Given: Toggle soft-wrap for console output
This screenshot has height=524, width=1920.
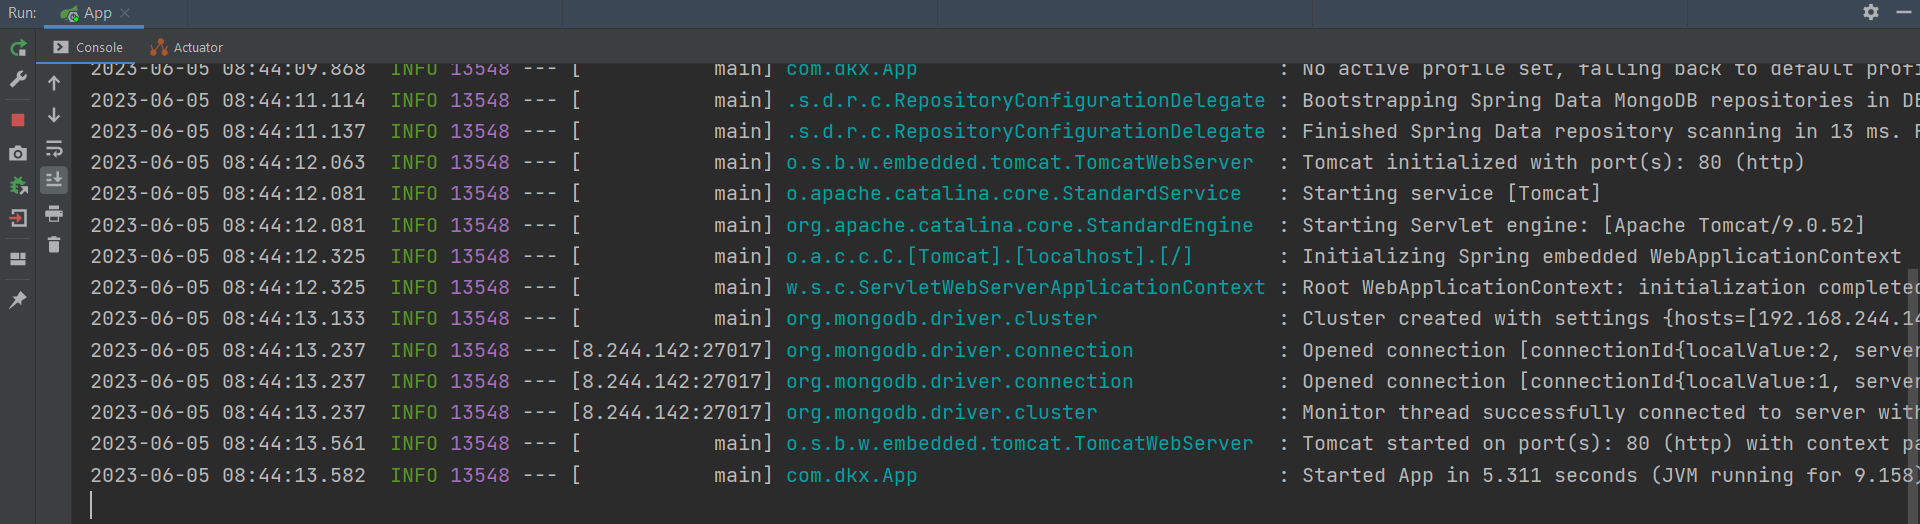Looking at the screenshot, I should tap(54, 149).
